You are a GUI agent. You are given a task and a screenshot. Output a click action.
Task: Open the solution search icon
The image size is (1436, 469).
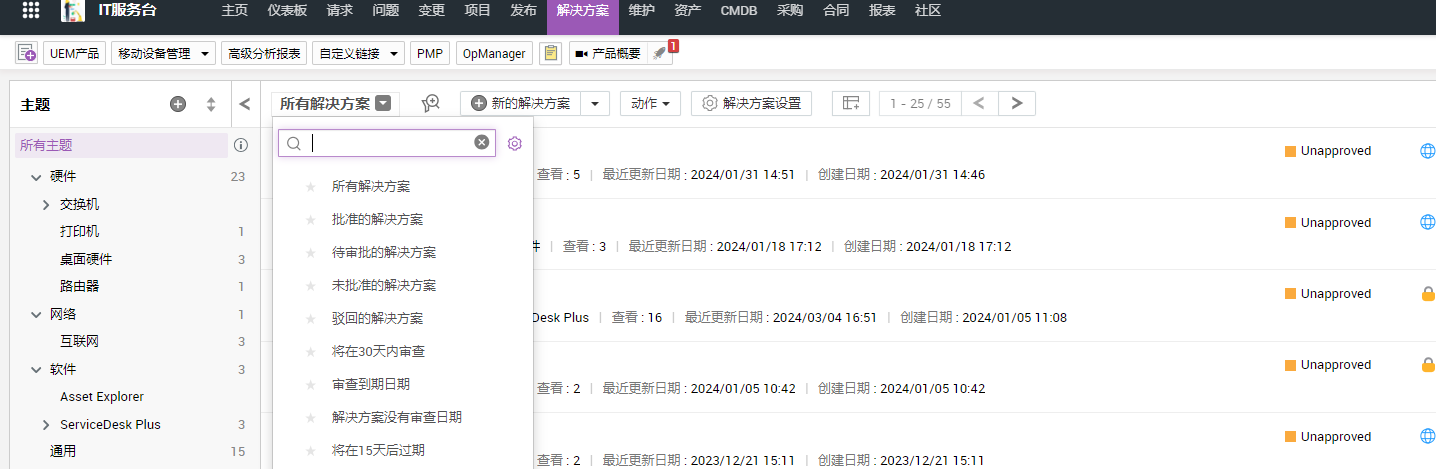point(431,103)
